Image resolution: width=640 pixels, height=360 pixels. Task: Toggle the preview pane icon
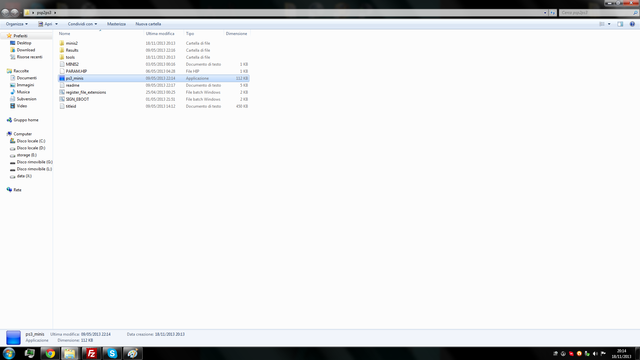coord(620,24)
